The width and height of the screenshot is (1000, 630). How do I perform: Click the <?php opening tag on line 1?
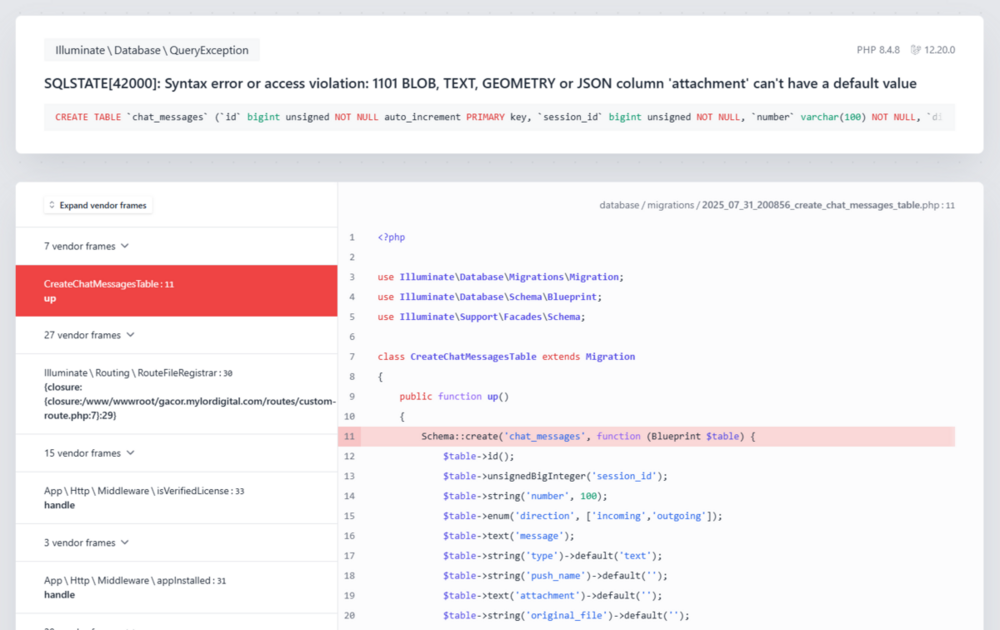[x=391, y=237]
